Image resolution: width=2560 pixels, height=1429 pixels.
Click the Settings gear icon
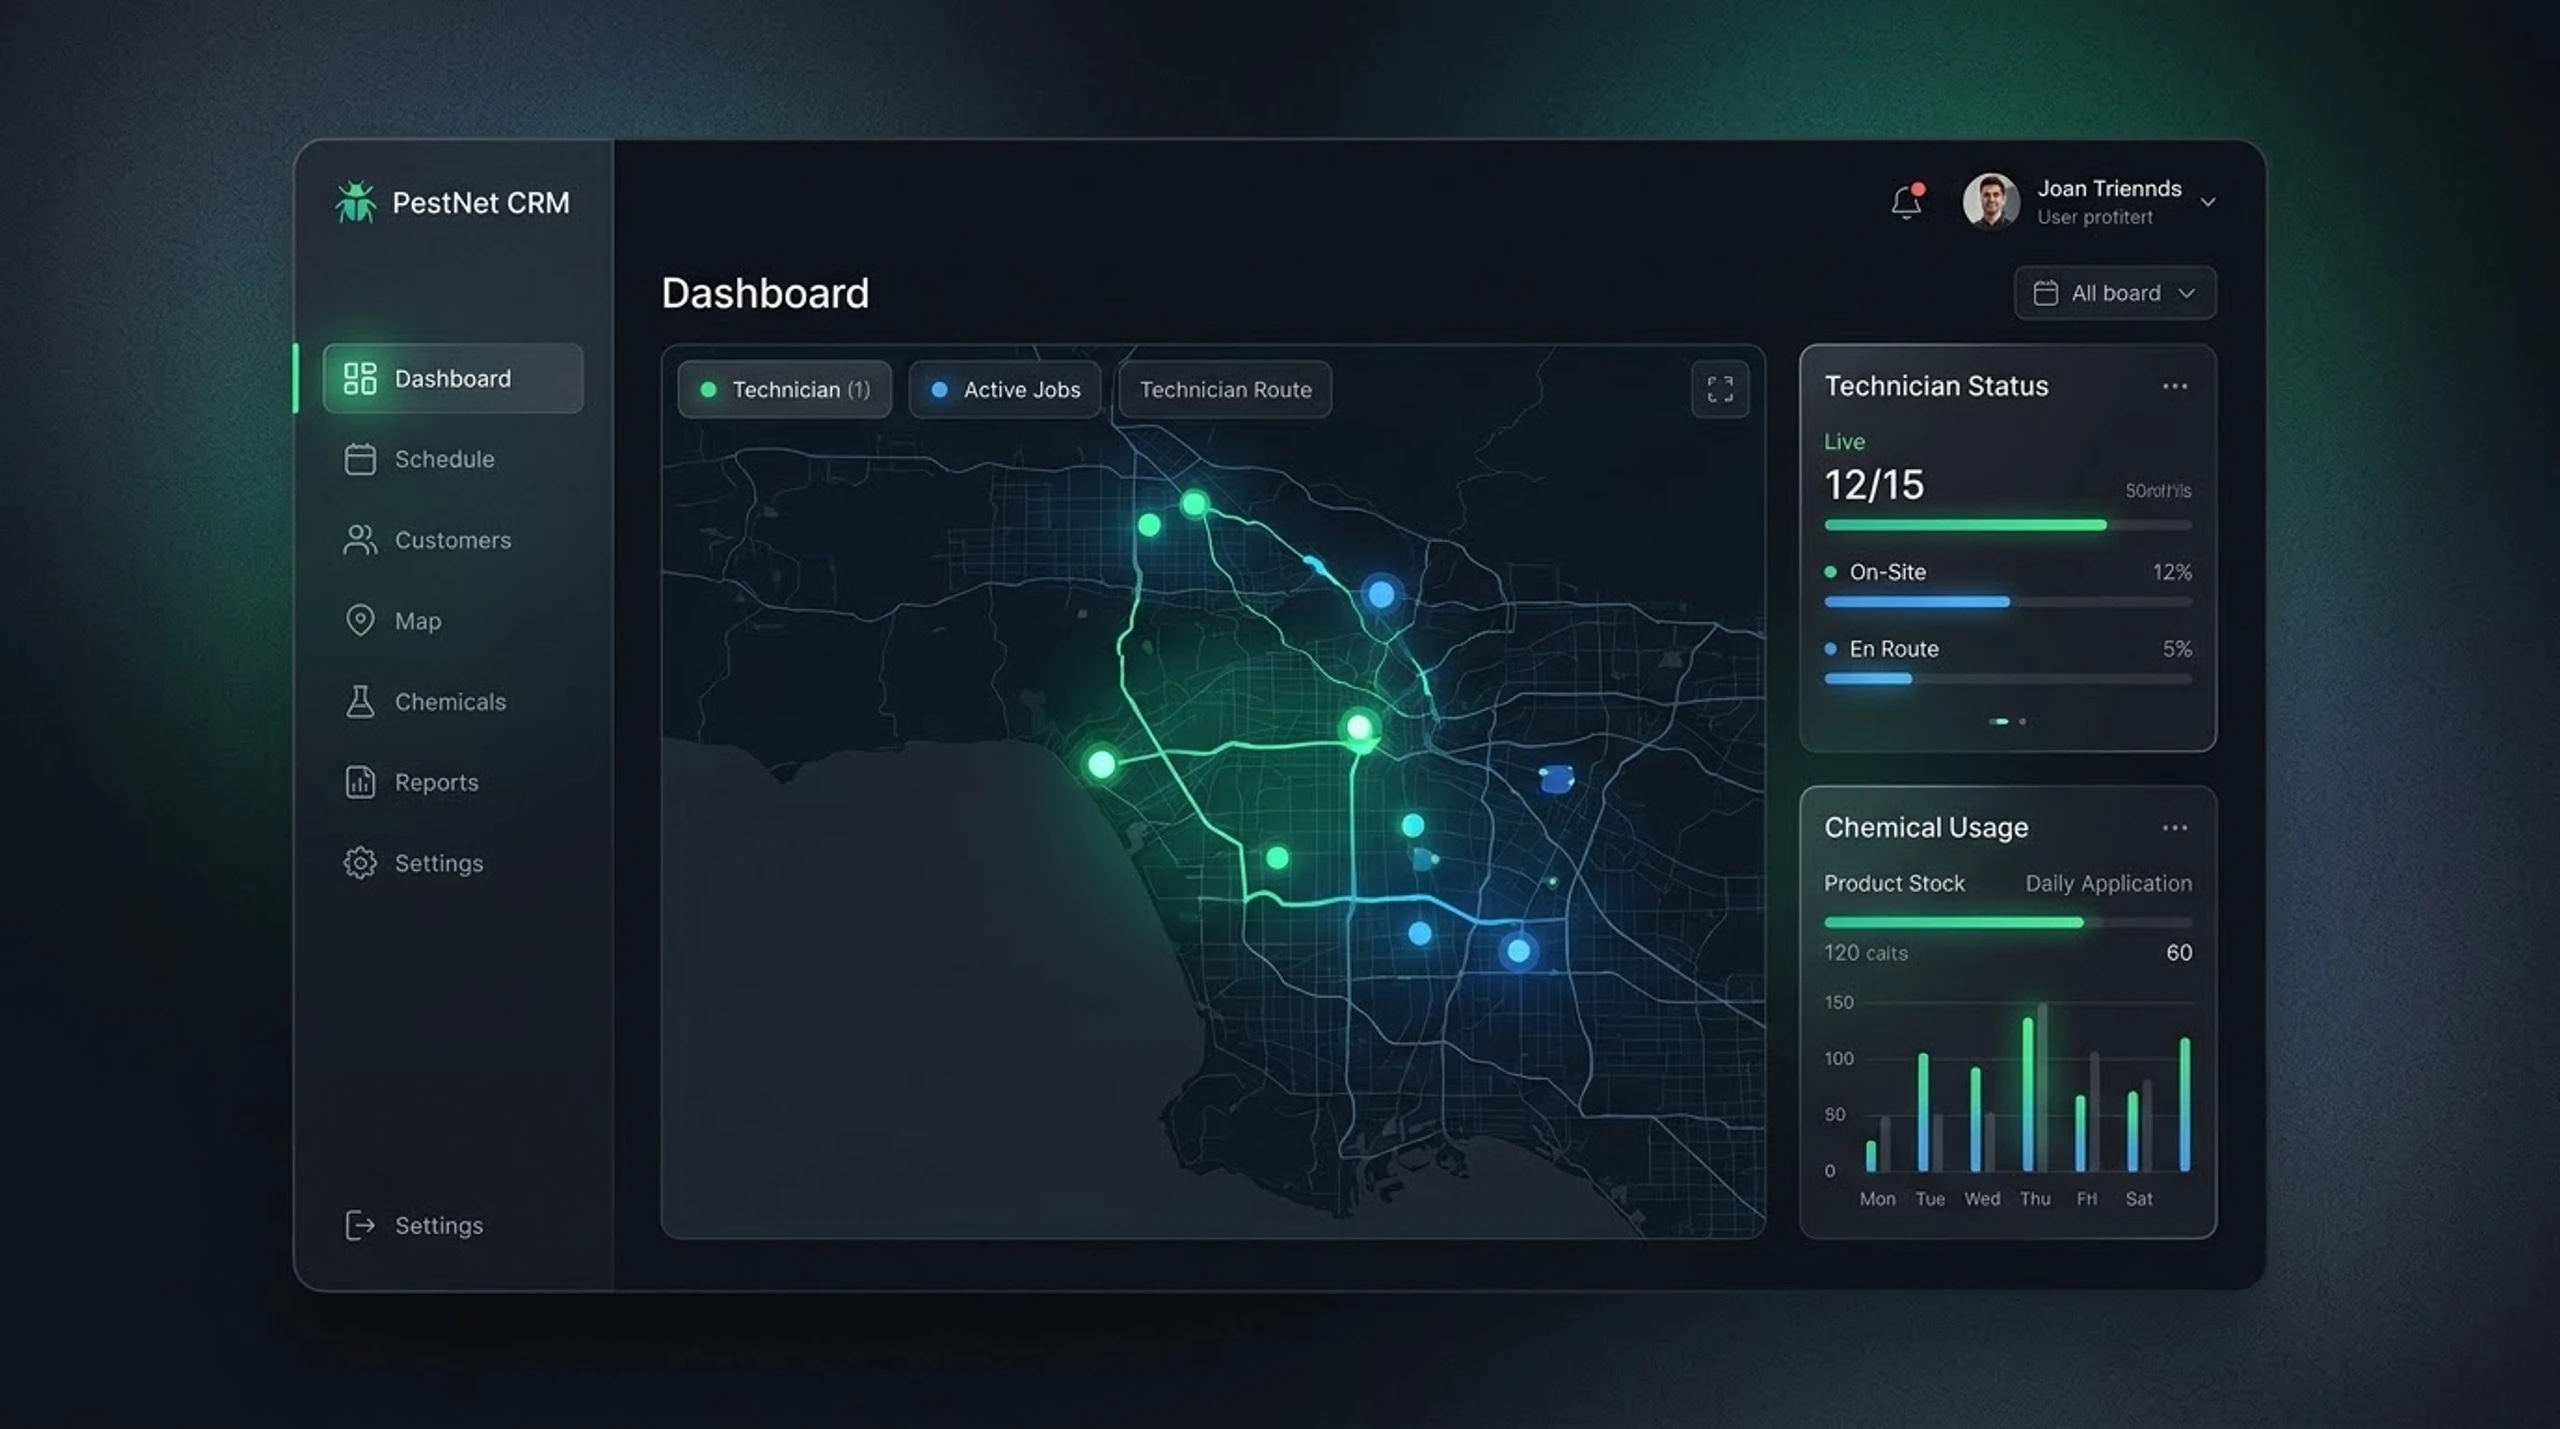[360, 863]
